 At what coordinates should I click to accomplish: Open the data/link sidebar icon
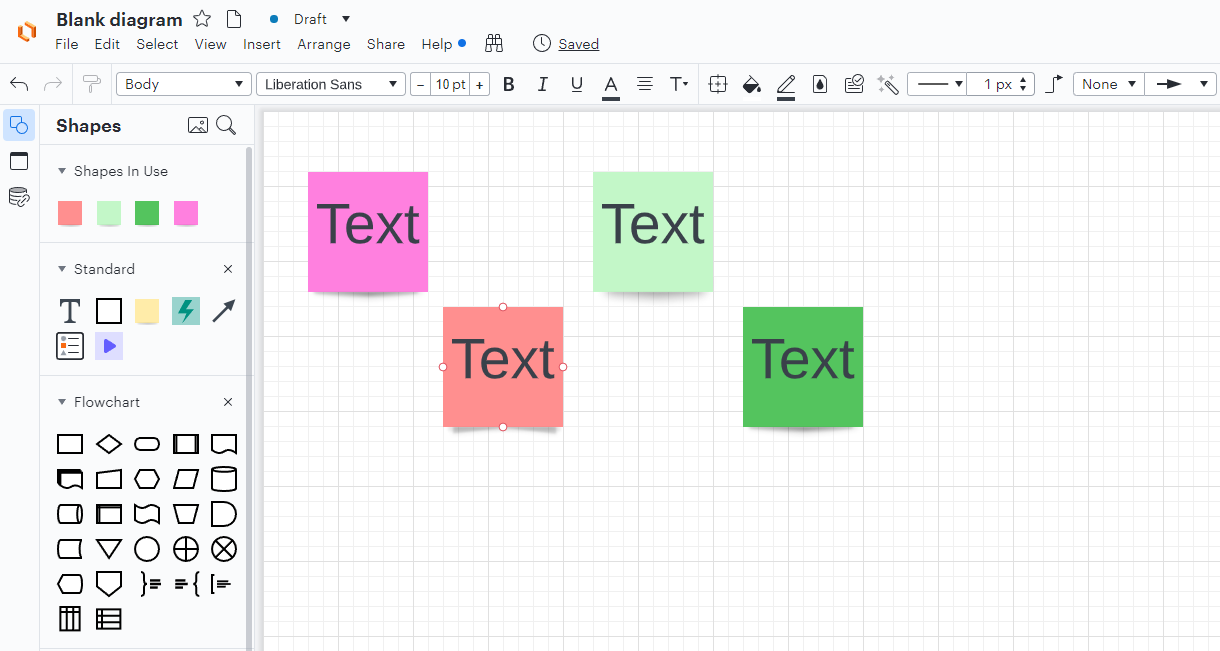coord(19,197)
